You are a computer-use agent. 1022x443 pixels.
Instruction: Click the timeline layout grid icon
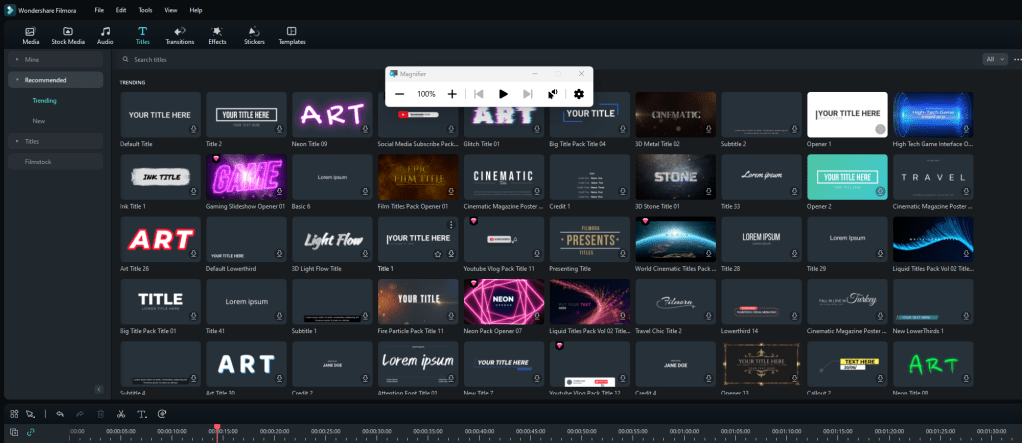14,414
